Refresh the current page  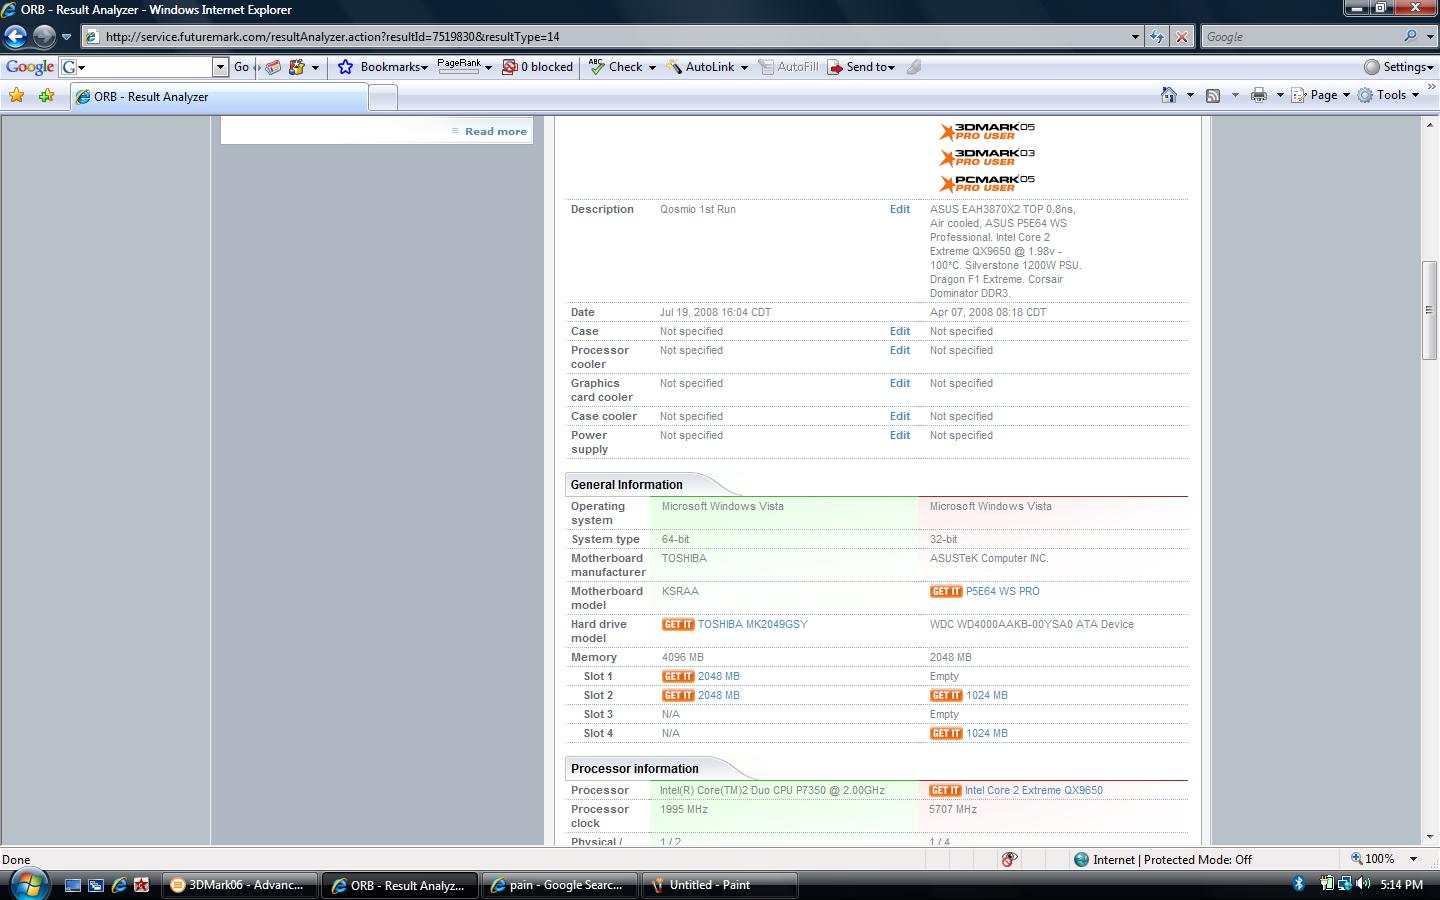(1157, 37)
